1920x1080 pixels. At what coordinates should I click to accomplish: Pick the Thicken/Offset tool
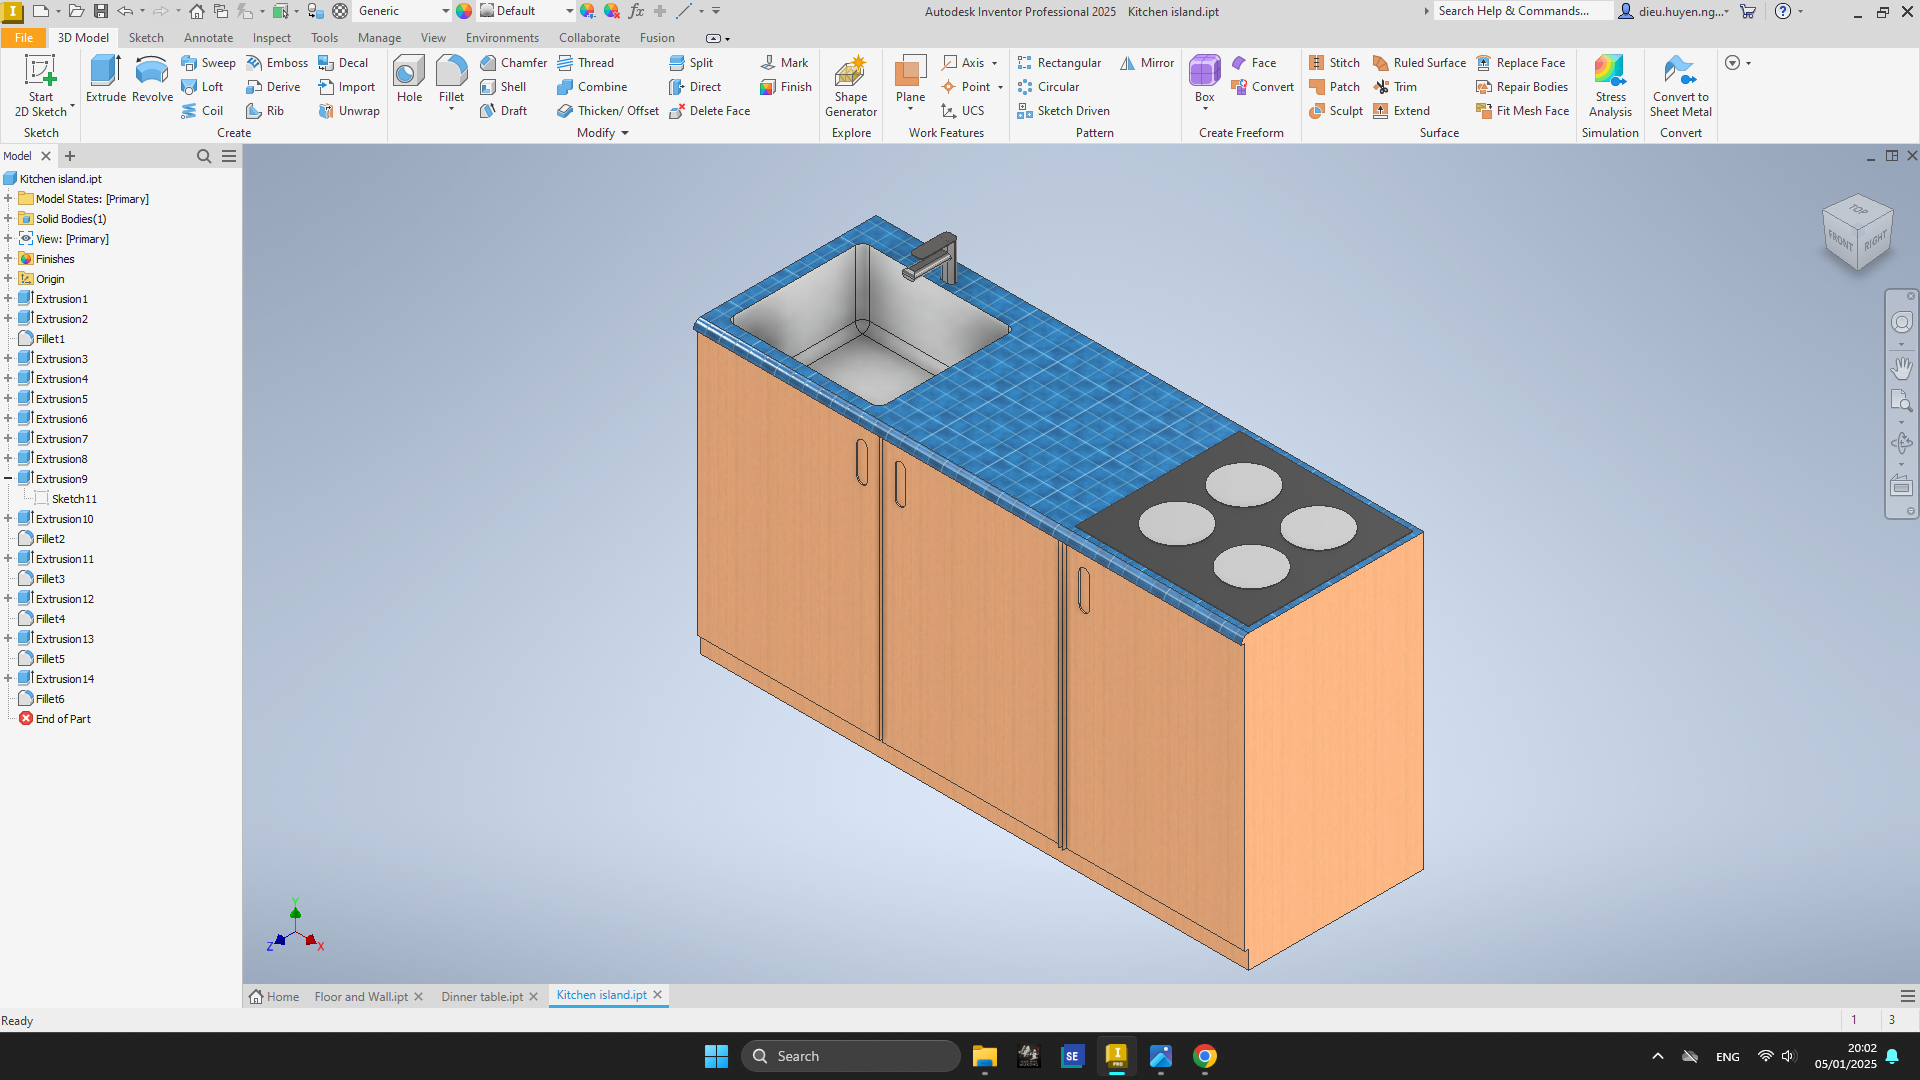[x=608, y=111]
